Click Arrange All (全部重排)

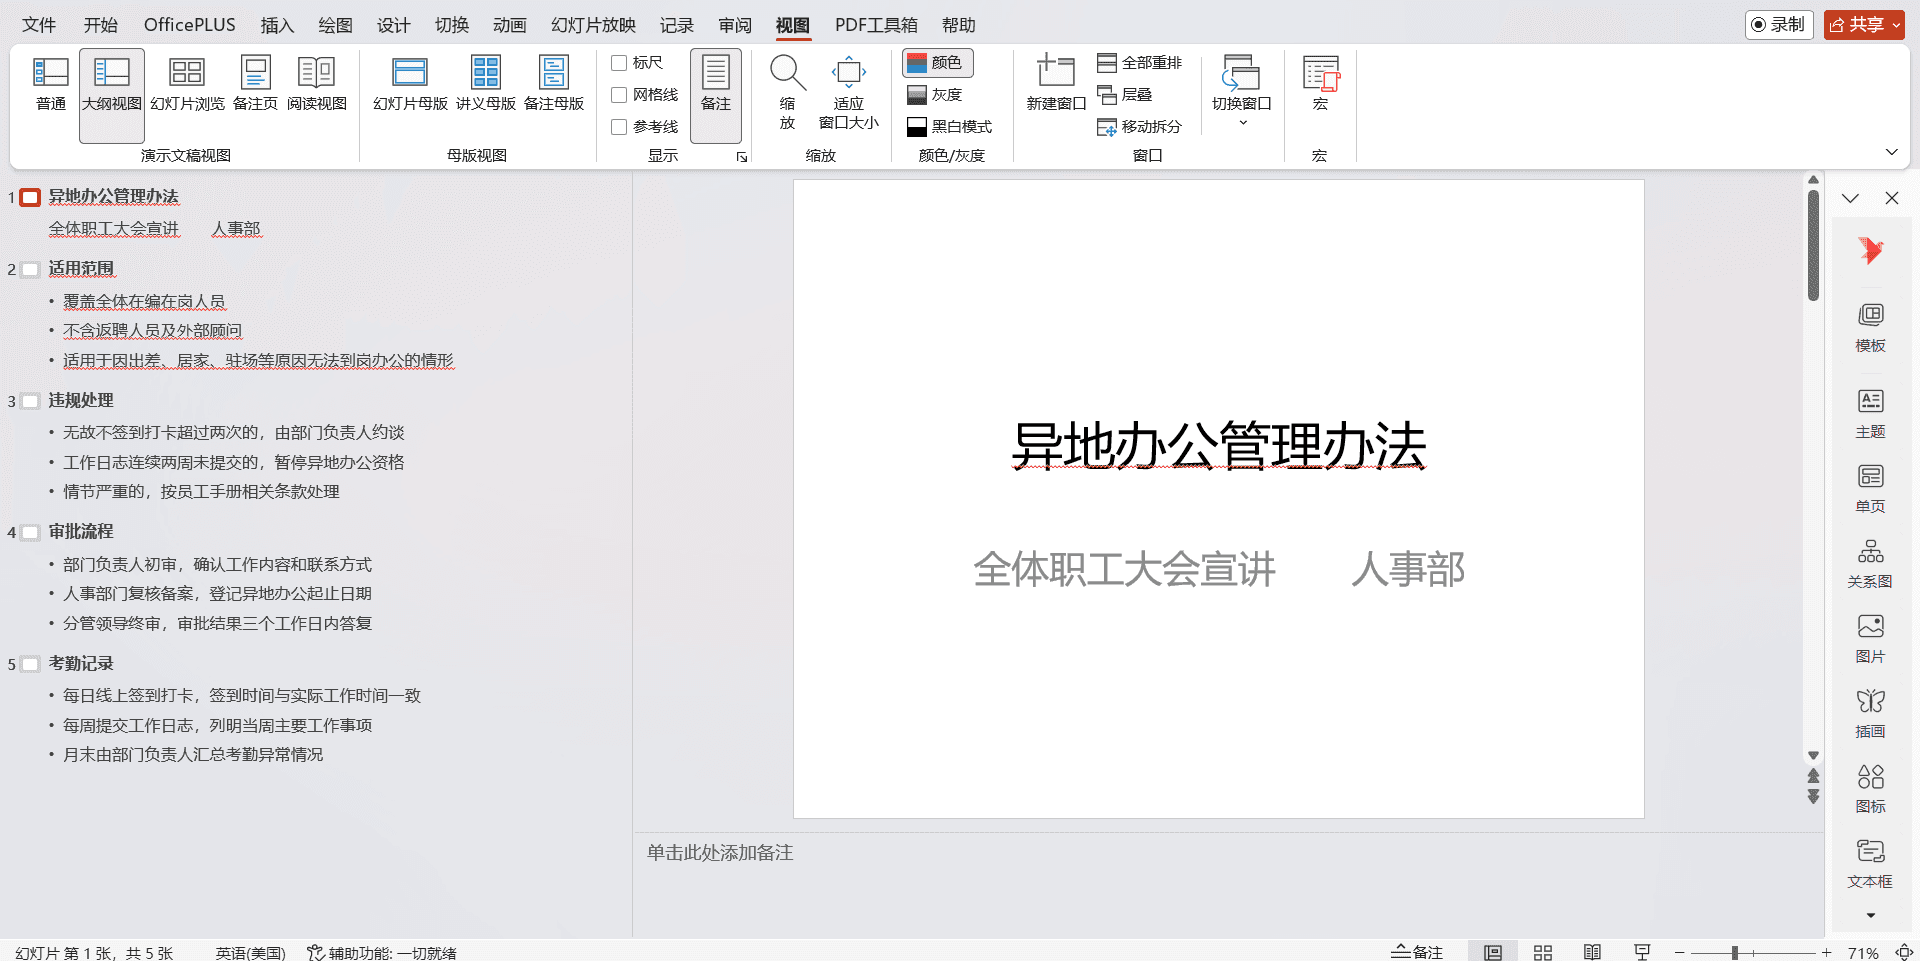pyautogui.click(x=1139, y=63)
